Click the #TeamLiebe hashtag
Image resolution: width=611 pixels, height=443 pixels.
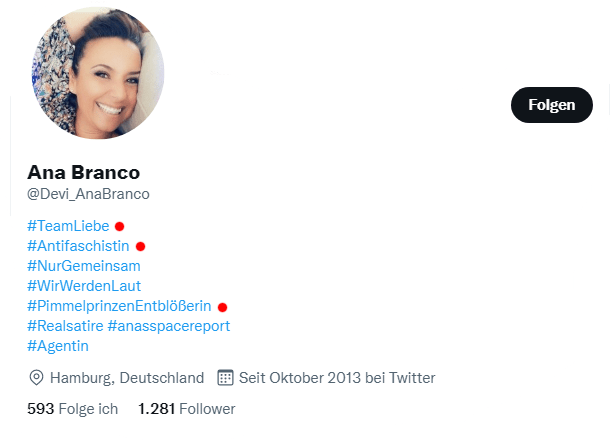[x=68, y=226]
